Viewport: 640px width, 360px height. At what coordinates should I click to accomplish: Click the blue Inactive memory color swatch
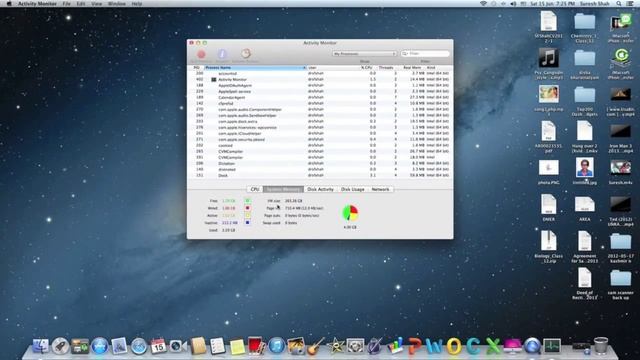(247, 222)
